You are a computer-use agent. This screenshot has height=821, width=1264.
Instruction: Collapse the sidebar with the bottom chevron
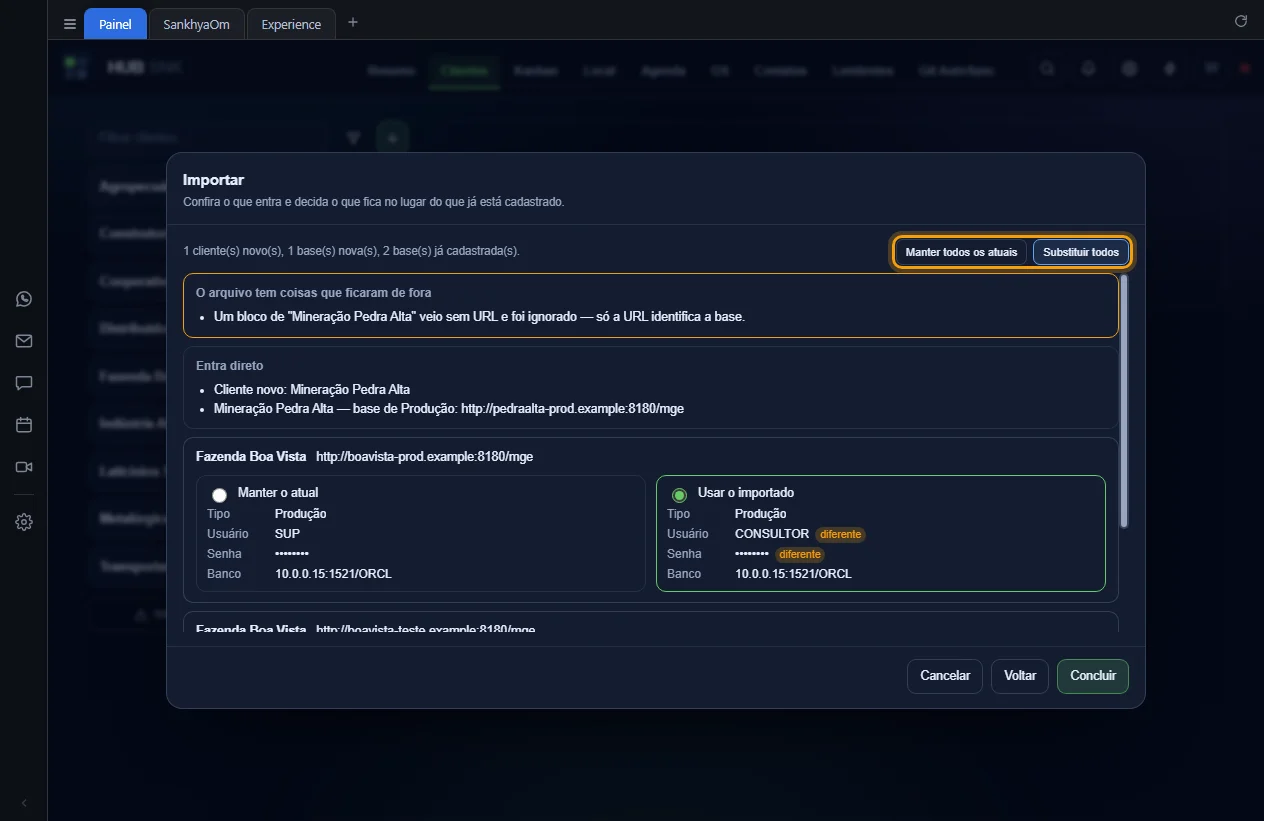24,803
